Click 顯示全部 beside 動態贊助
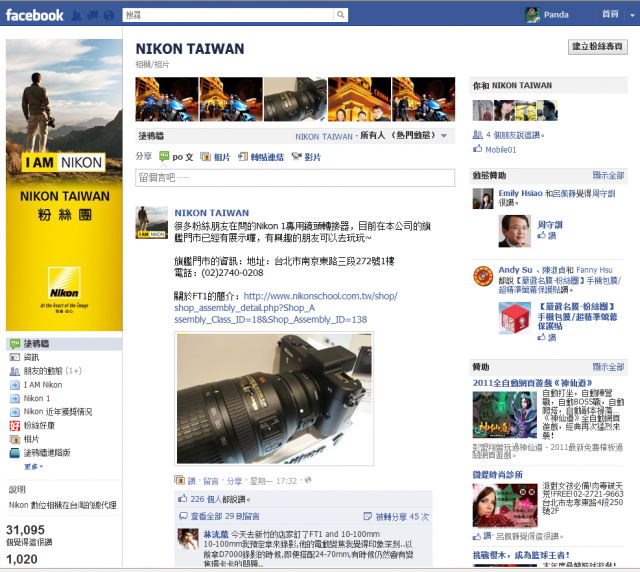Image resolution: width=640 pixels, height=572 pixels. coord(608,175)
